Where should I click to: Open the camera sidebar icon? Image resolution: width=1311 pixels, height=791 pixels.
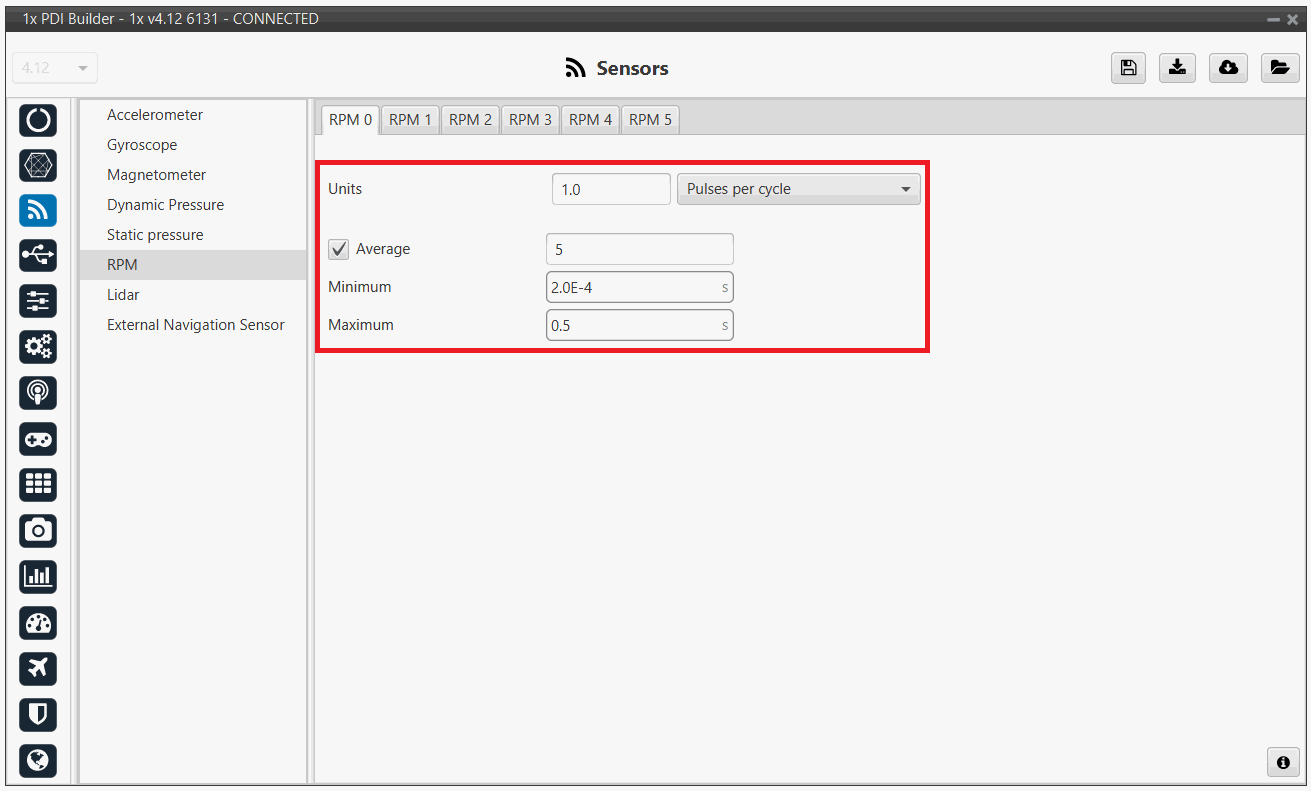click(x=38, y=530)
